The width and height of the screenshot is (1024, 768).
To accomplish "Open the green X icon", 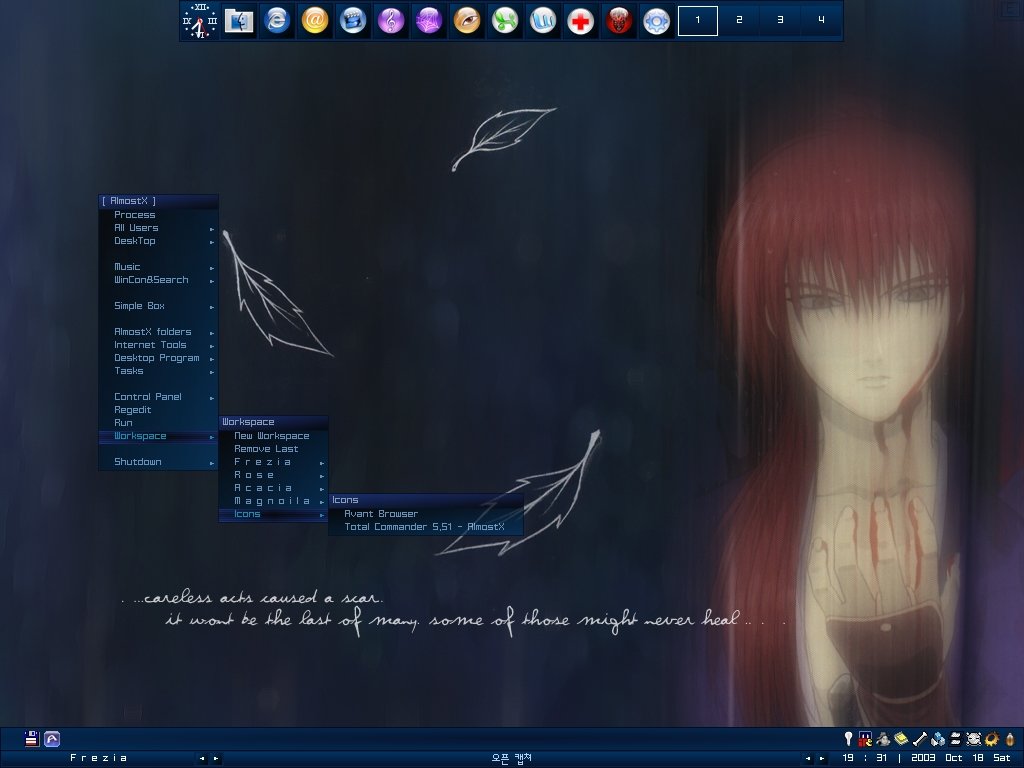I will 505,20.
